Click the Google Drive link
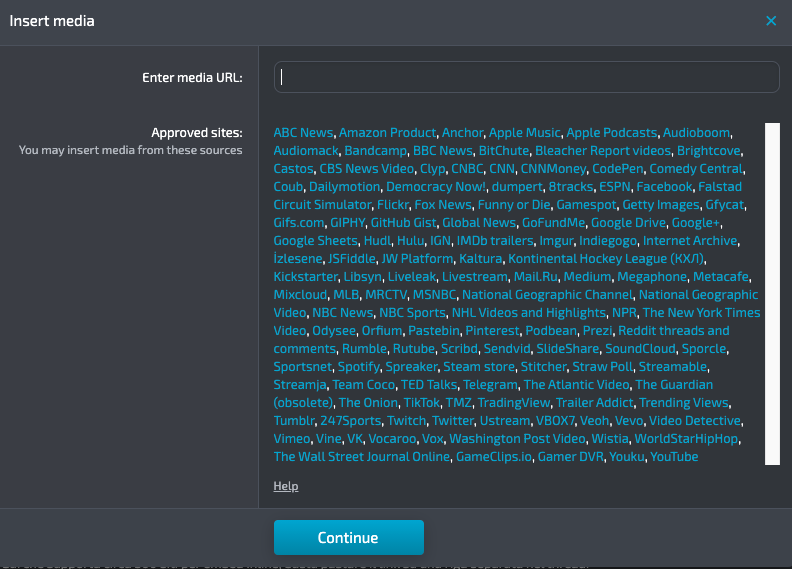The image size is (792, 569). click(x=628, y=223)
